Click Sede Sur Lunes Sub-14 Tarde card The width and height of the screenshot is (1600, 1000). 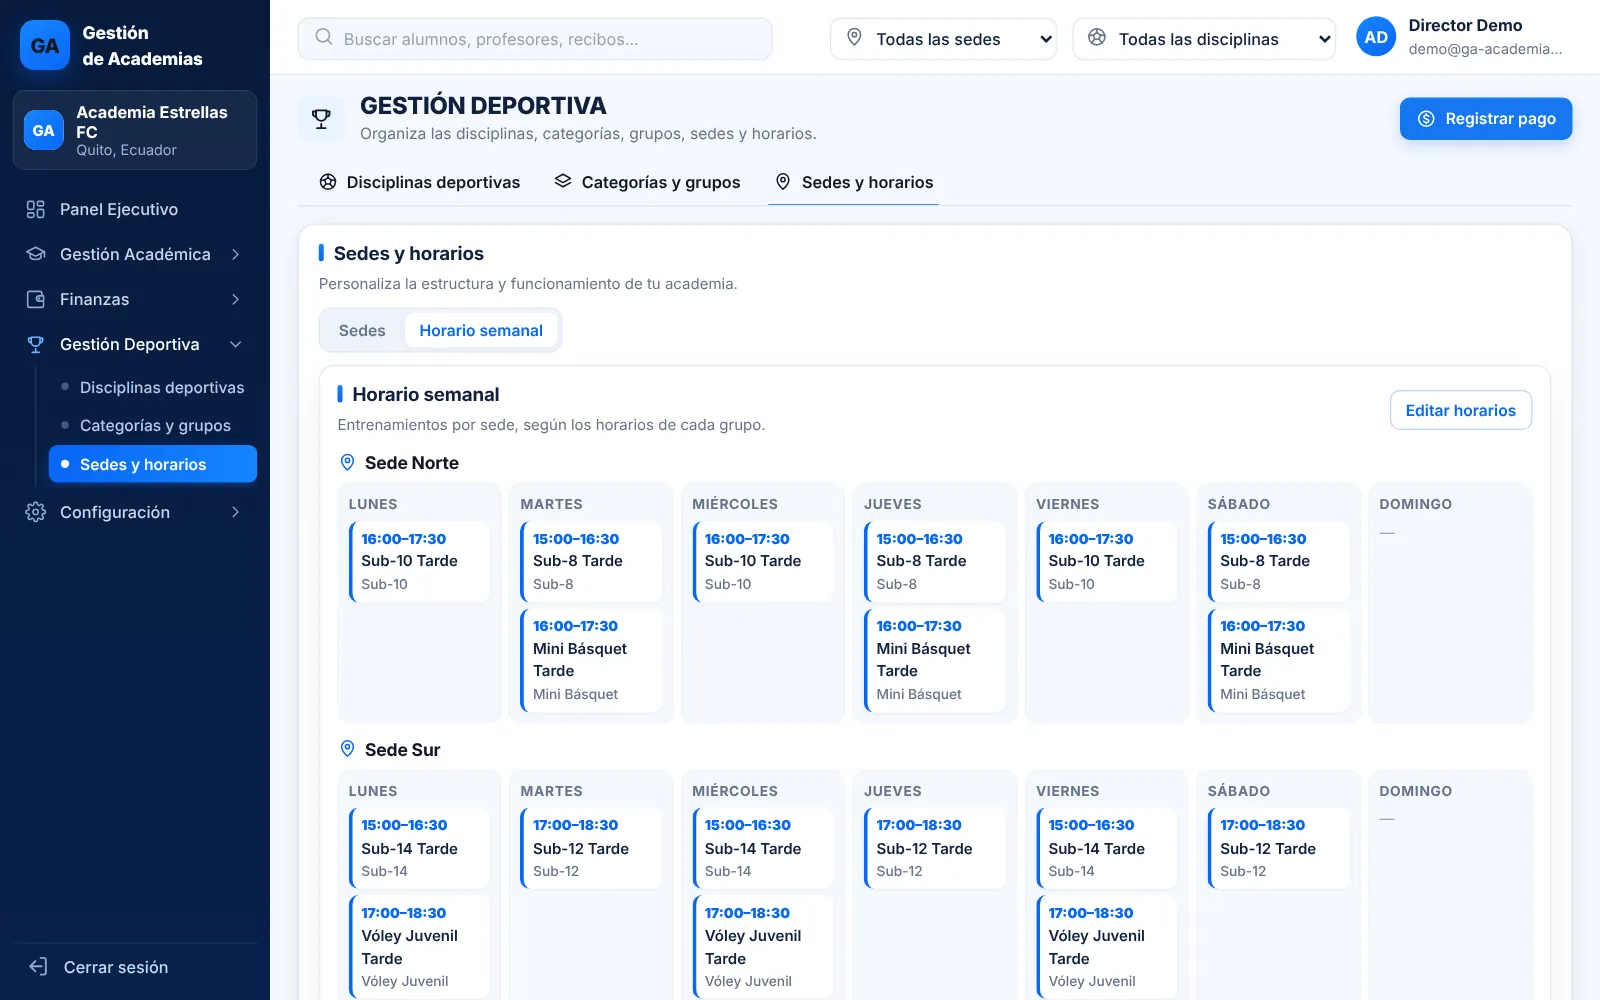tap(420, 848)
